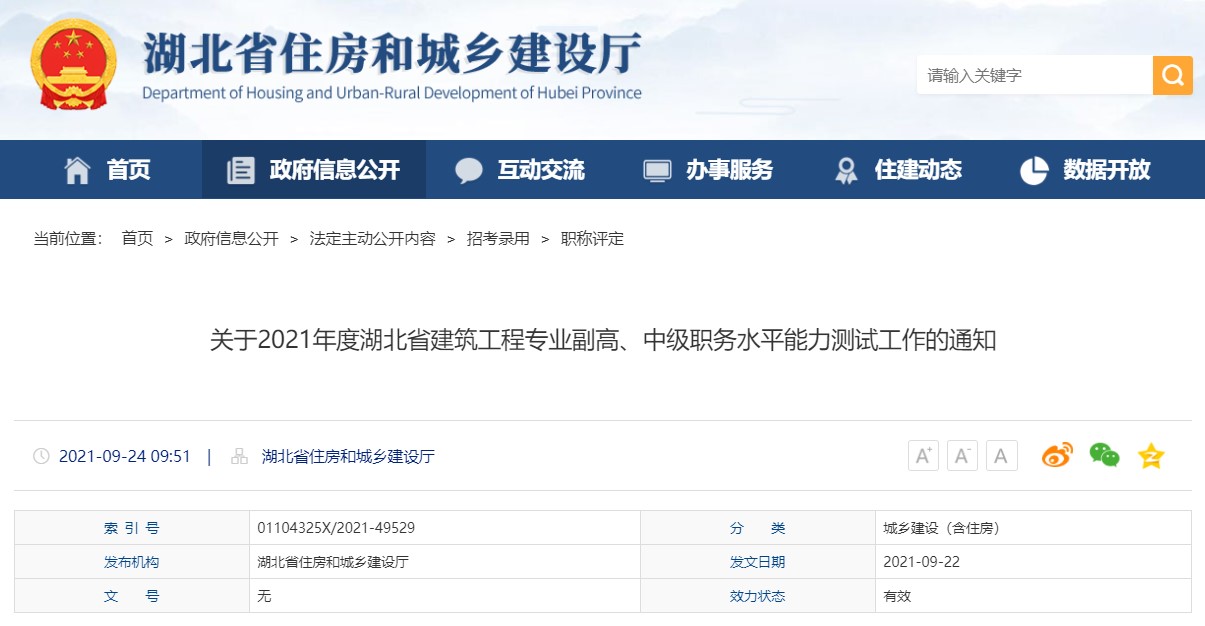The image size is (1205, 626).
Task: Click the 当前位置 breadcrumb label
Action: pos(69,239)
